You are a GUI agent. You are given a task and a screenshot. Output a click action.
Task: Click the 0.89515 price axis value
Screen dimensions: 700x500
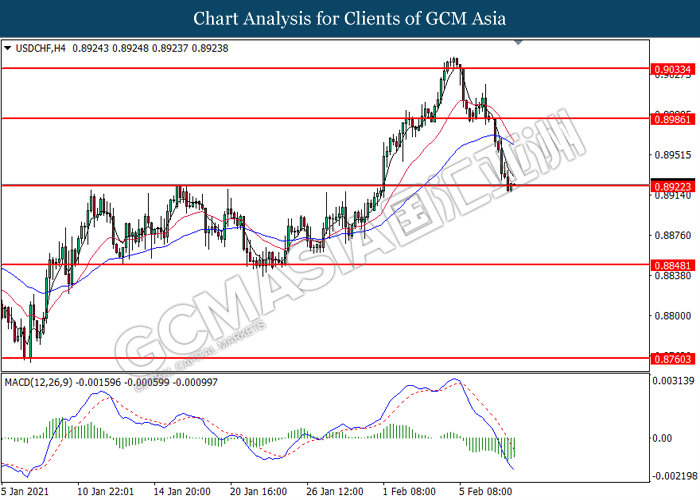click(672, 155)
